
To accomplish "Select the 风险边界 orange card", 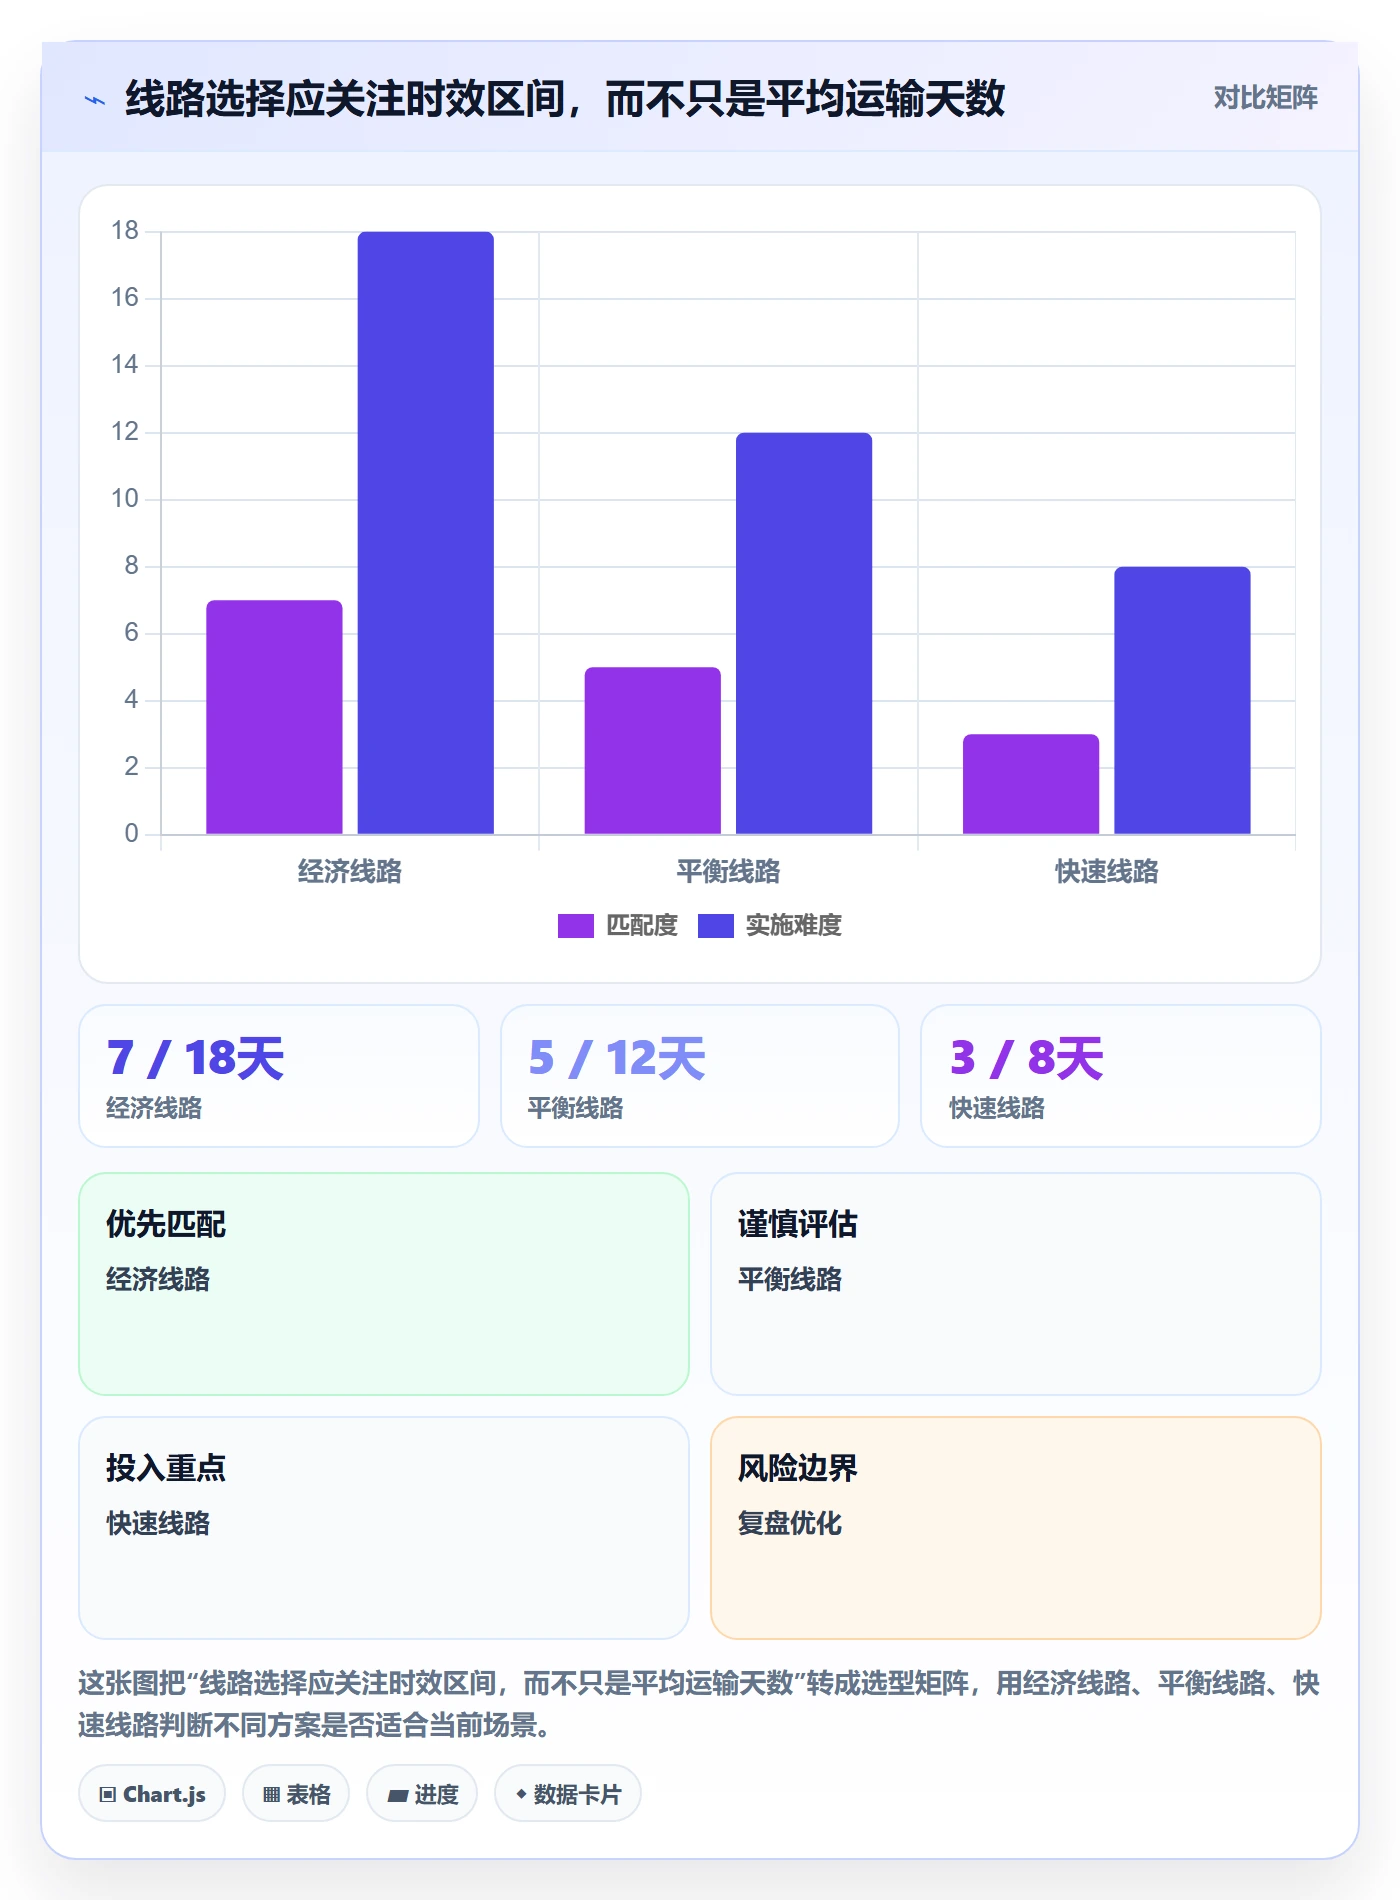I will coord(1016,1528).
